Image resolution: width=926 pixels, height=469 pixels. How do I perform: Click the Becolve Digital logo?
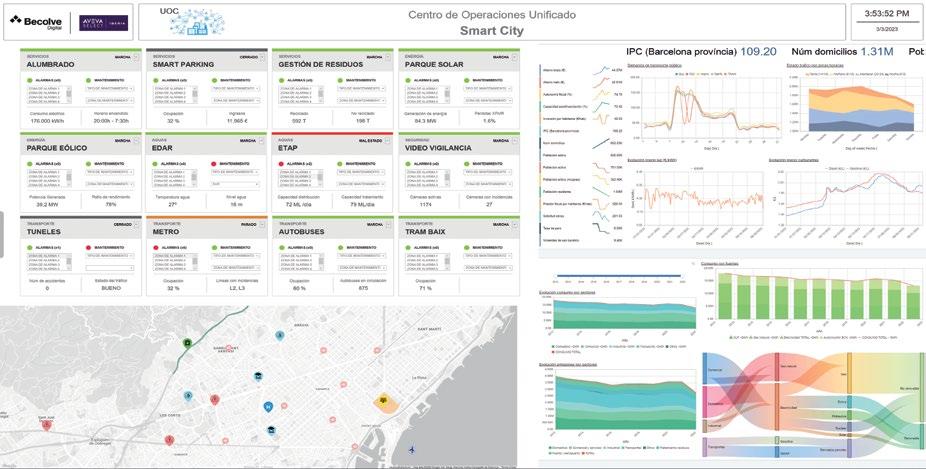pos(37,22)
